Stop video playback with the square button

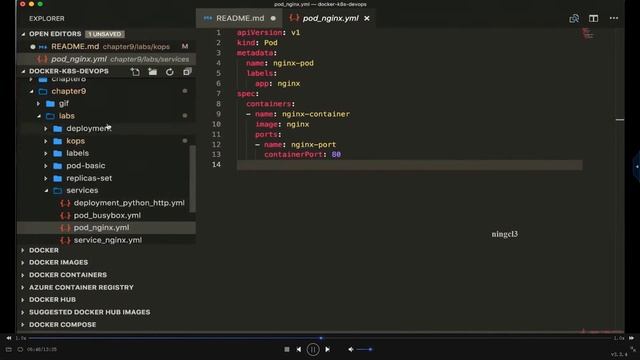[x=287, y=349]
